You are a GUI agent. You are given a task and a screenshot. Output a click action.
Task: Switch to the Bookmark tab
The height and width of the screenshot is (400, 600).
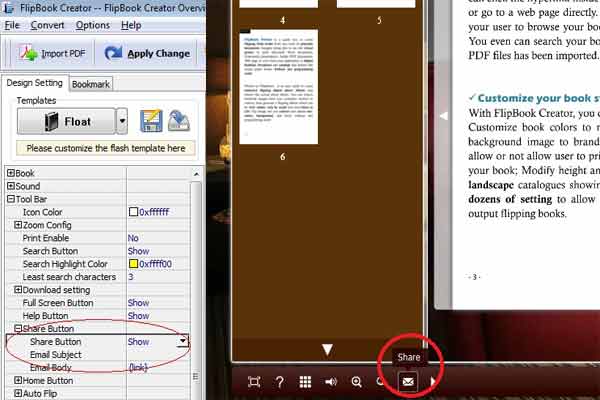click(91, 84)
